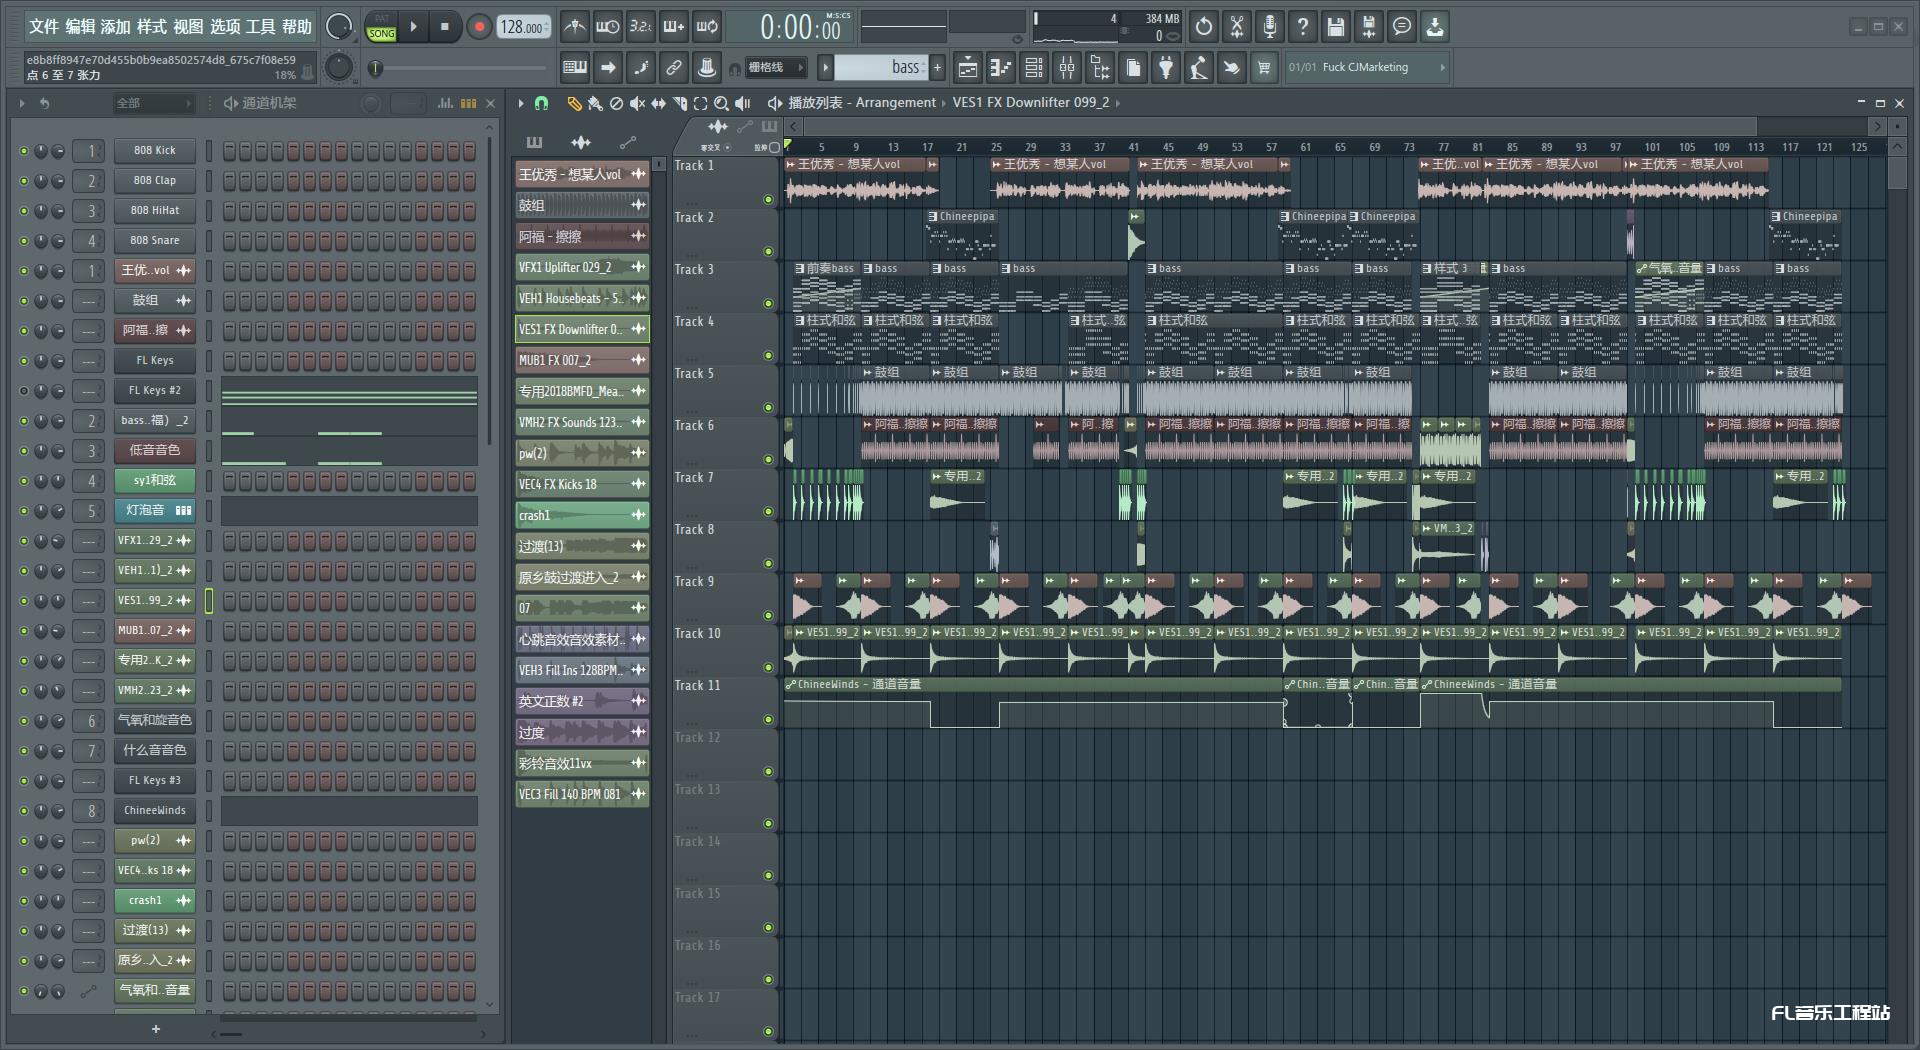
Task: Render as audio file icon
Action: (1369, 27)
